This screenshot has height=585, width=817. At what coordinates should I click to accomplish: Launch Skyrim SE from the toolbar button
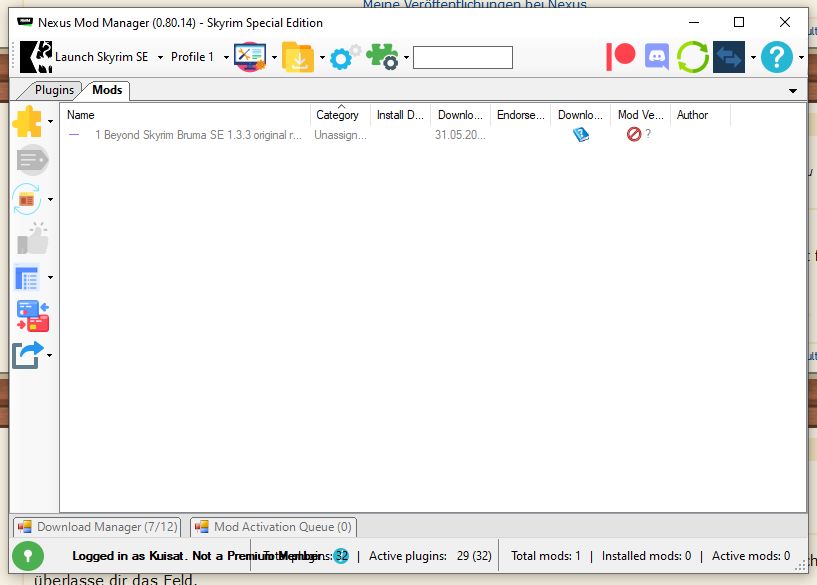[85, 57]
